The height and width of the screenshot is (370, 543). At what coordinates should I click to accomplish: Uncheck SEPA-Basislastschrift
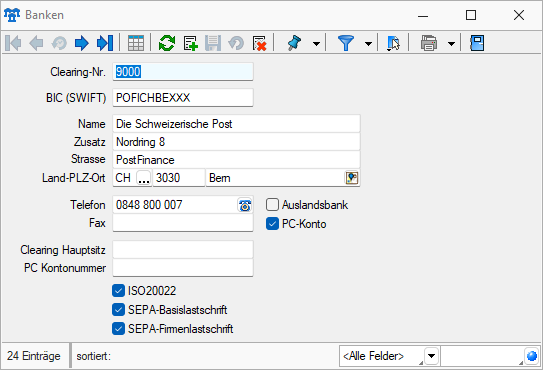118,310
